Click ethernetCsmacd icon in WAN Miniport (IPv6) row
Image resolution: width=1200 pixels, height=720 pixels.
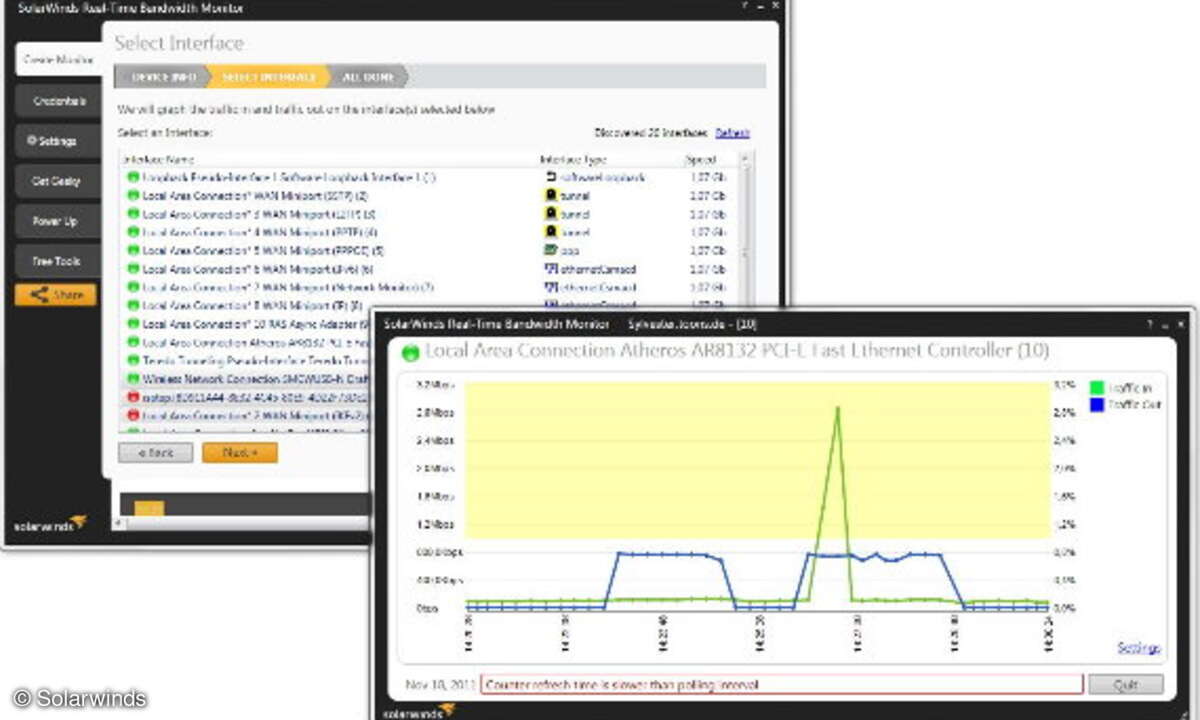coord(550,269)
